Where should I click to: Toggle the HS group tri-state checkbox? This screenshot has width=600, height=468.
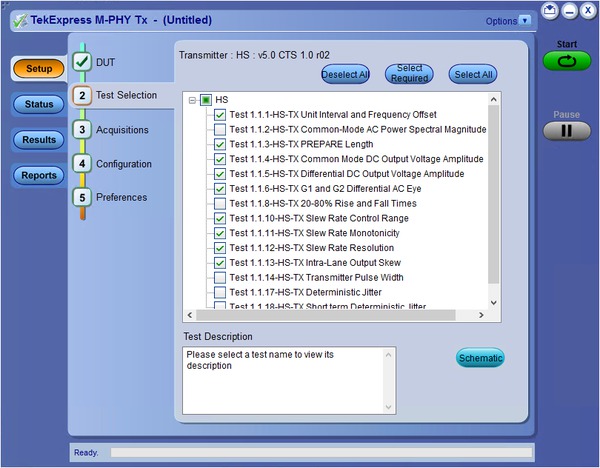[x=206, y=100]
